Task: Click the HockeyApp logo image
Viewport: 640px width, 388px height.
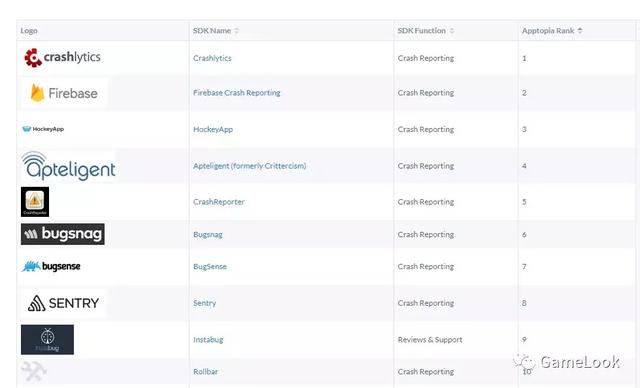Action: pyautogui.click(x=43, y=129)
